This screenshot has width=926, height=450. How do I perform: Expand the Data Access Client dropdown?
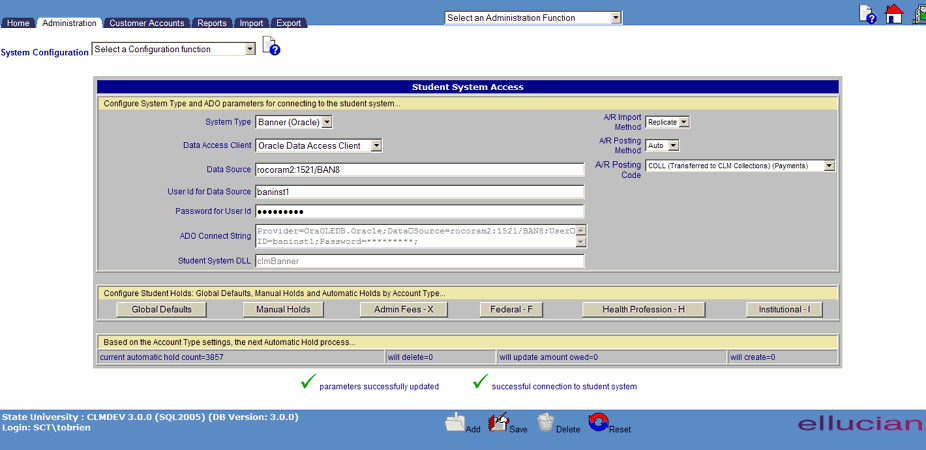[x=318, y=146]
